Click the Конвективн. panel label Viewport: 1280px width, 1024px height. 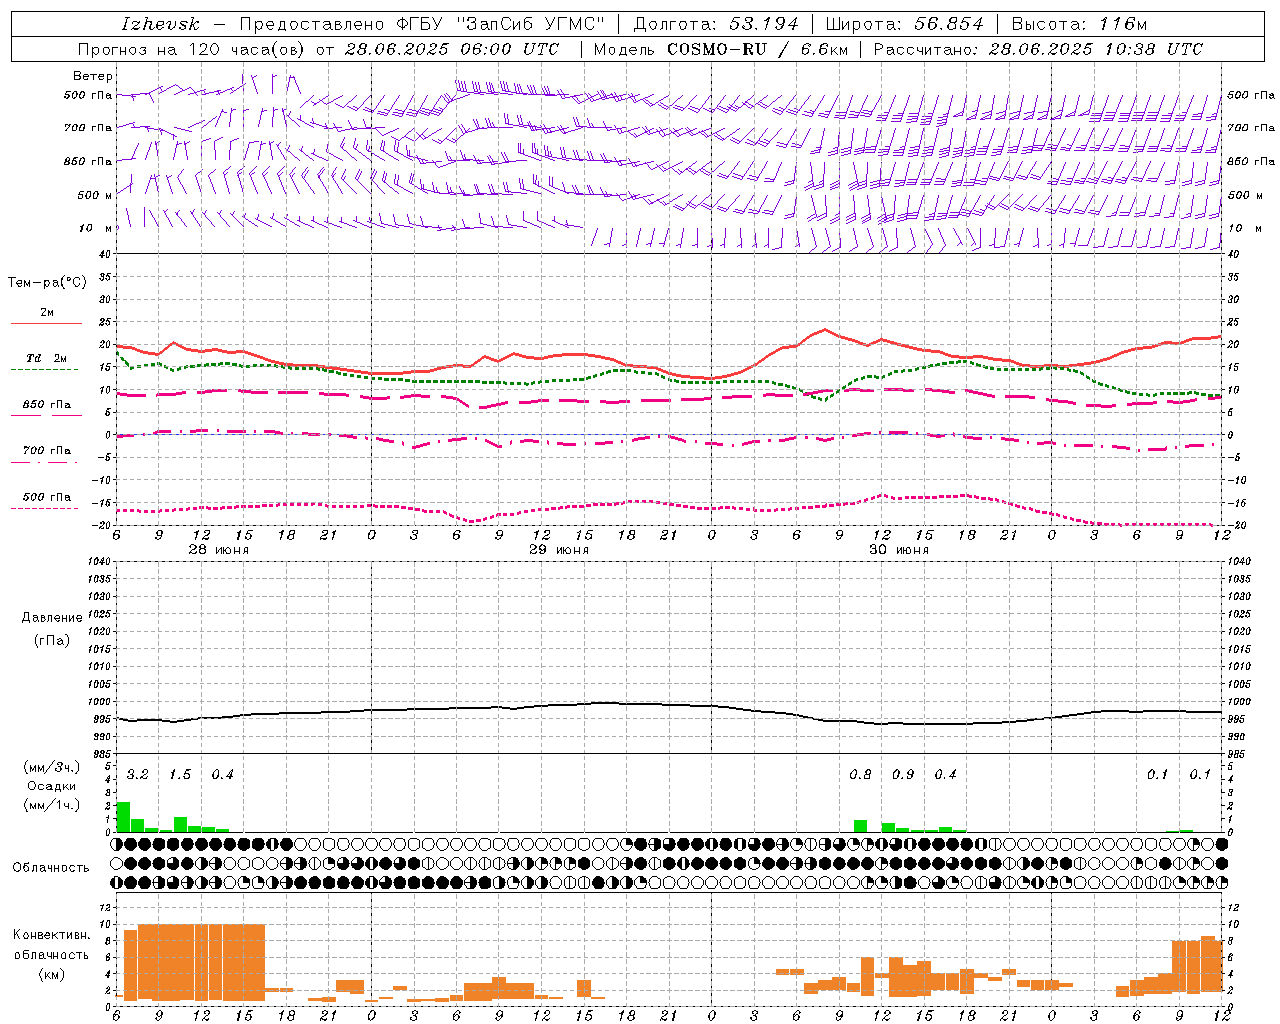pyautogui.click(x=51, y=935)
